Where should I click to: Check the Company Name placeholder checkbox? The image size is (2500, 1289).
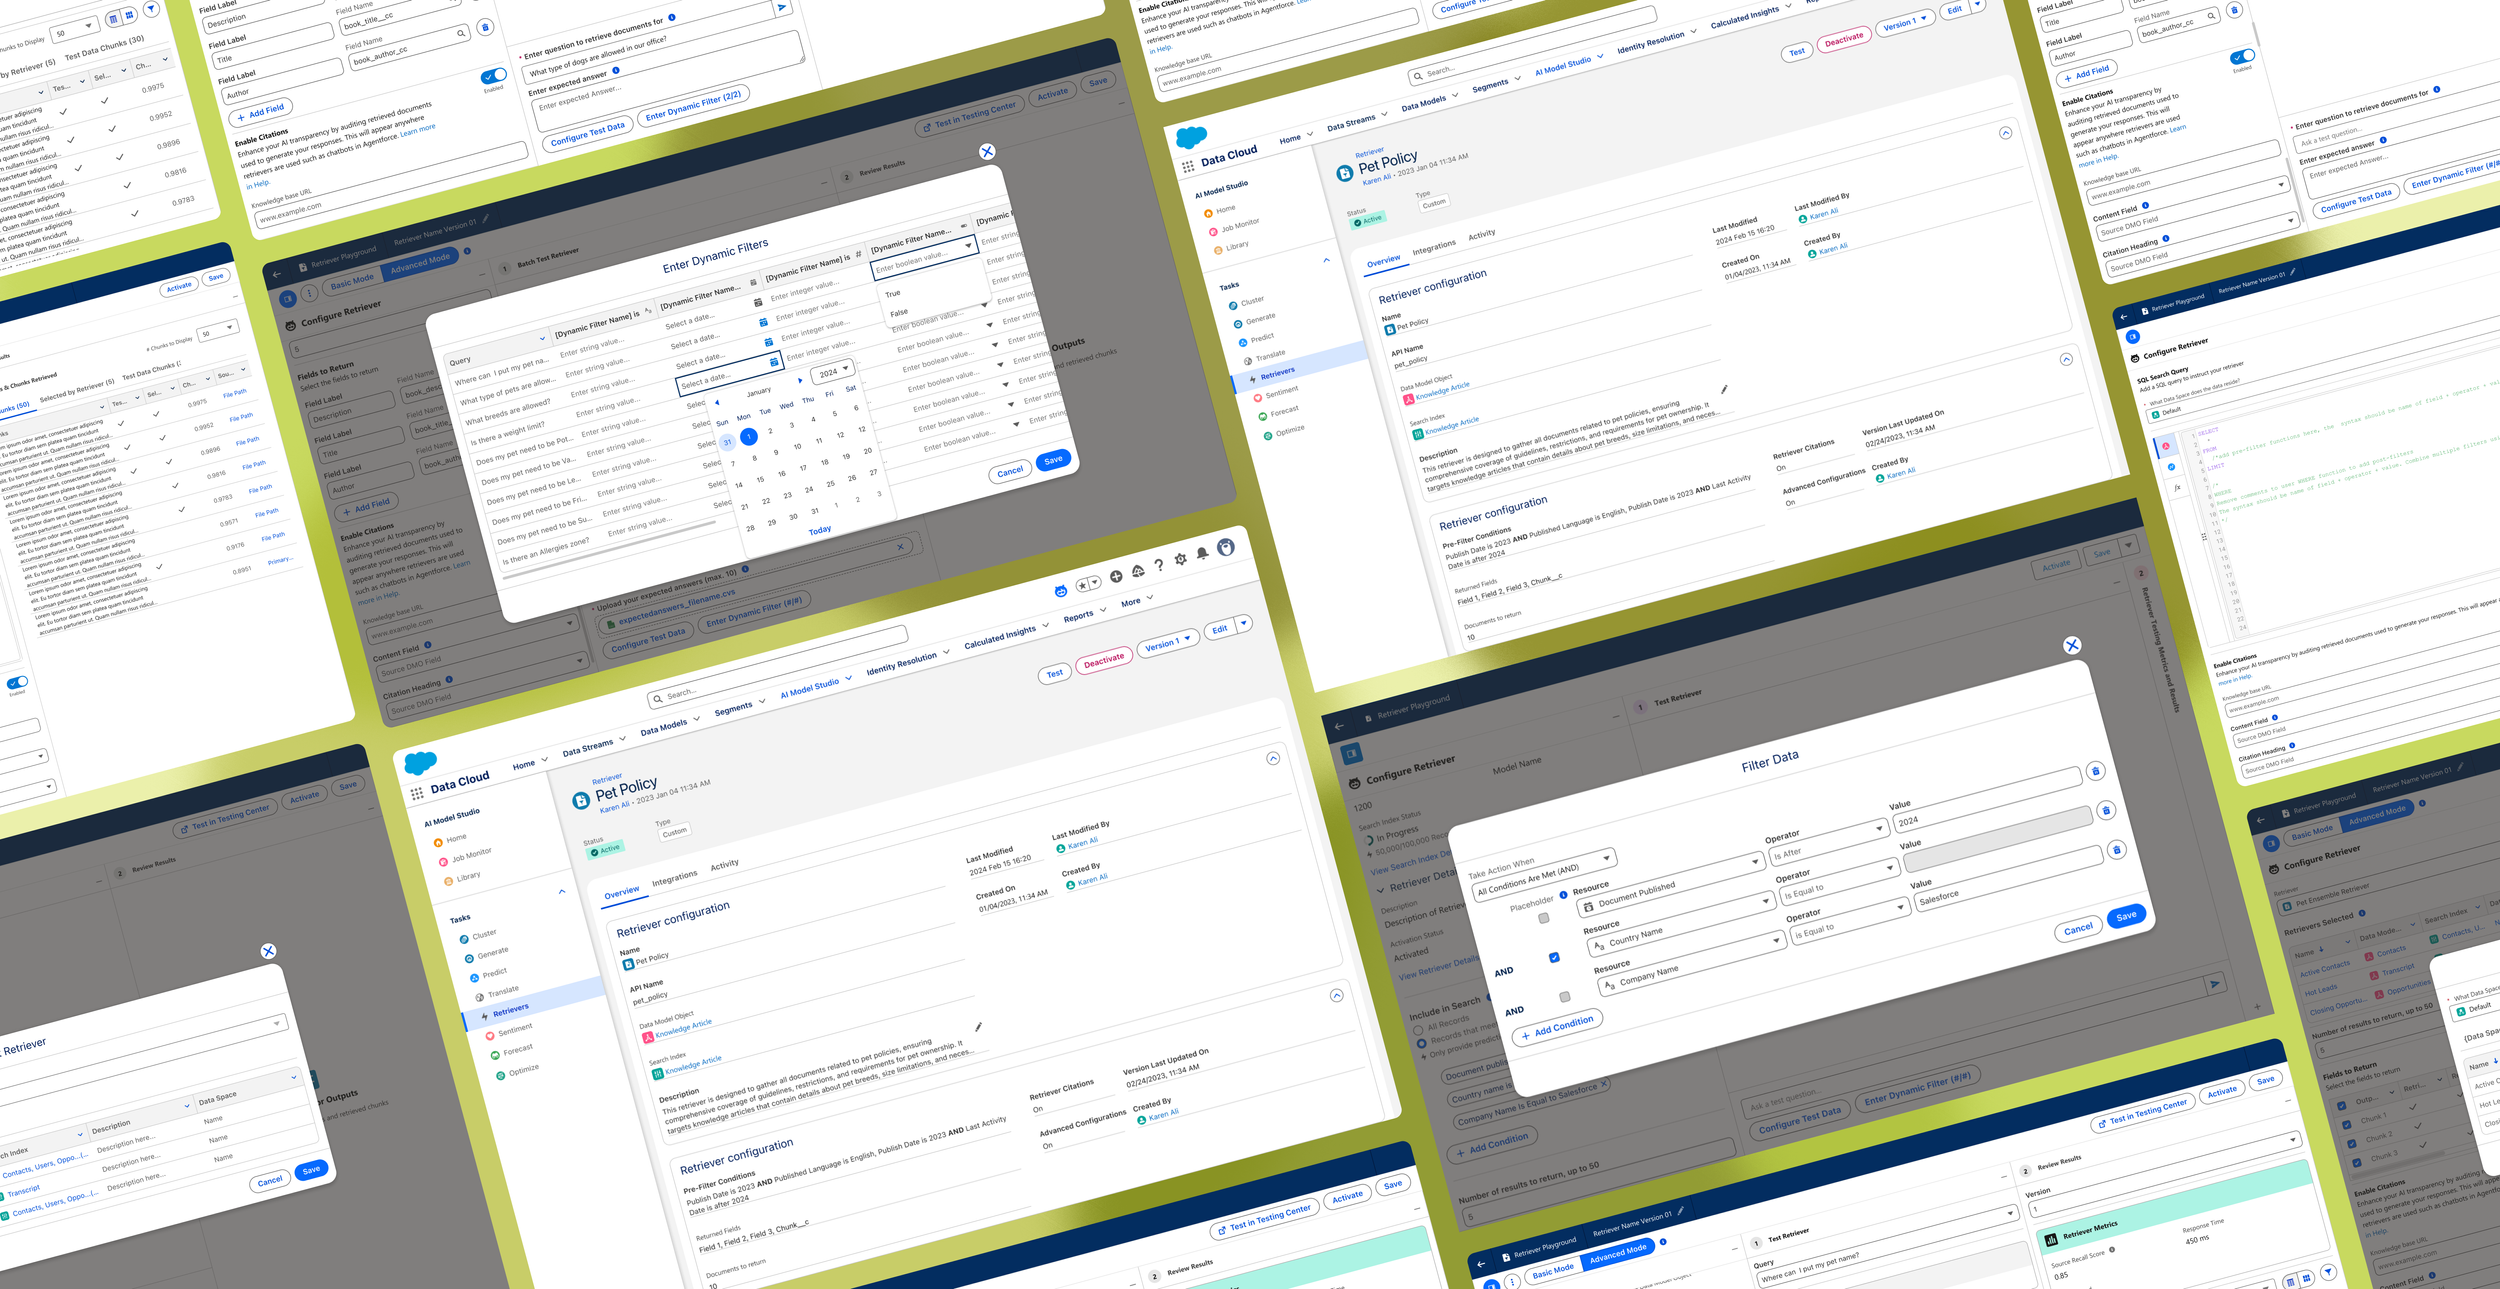click(x=1565, y=996)
